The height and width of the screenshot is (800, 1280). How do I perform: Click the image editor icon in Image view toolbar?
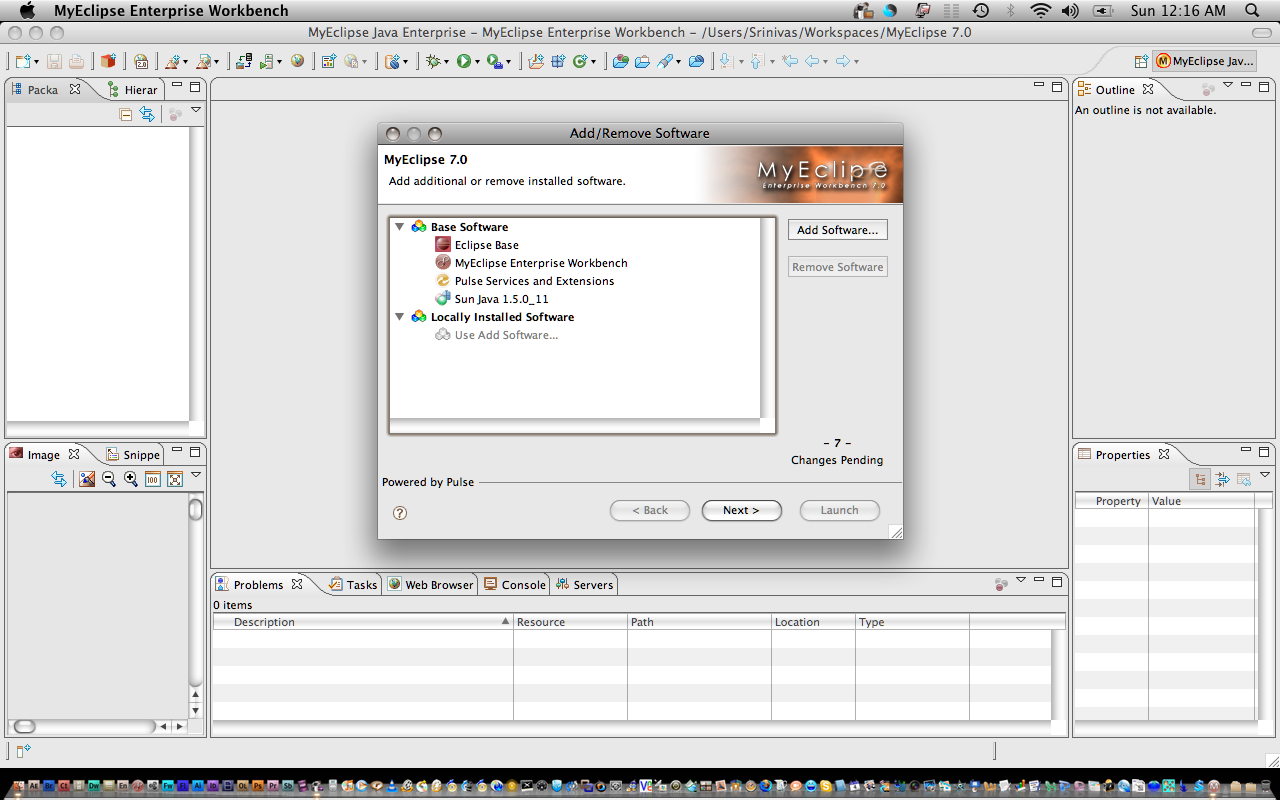87,479
